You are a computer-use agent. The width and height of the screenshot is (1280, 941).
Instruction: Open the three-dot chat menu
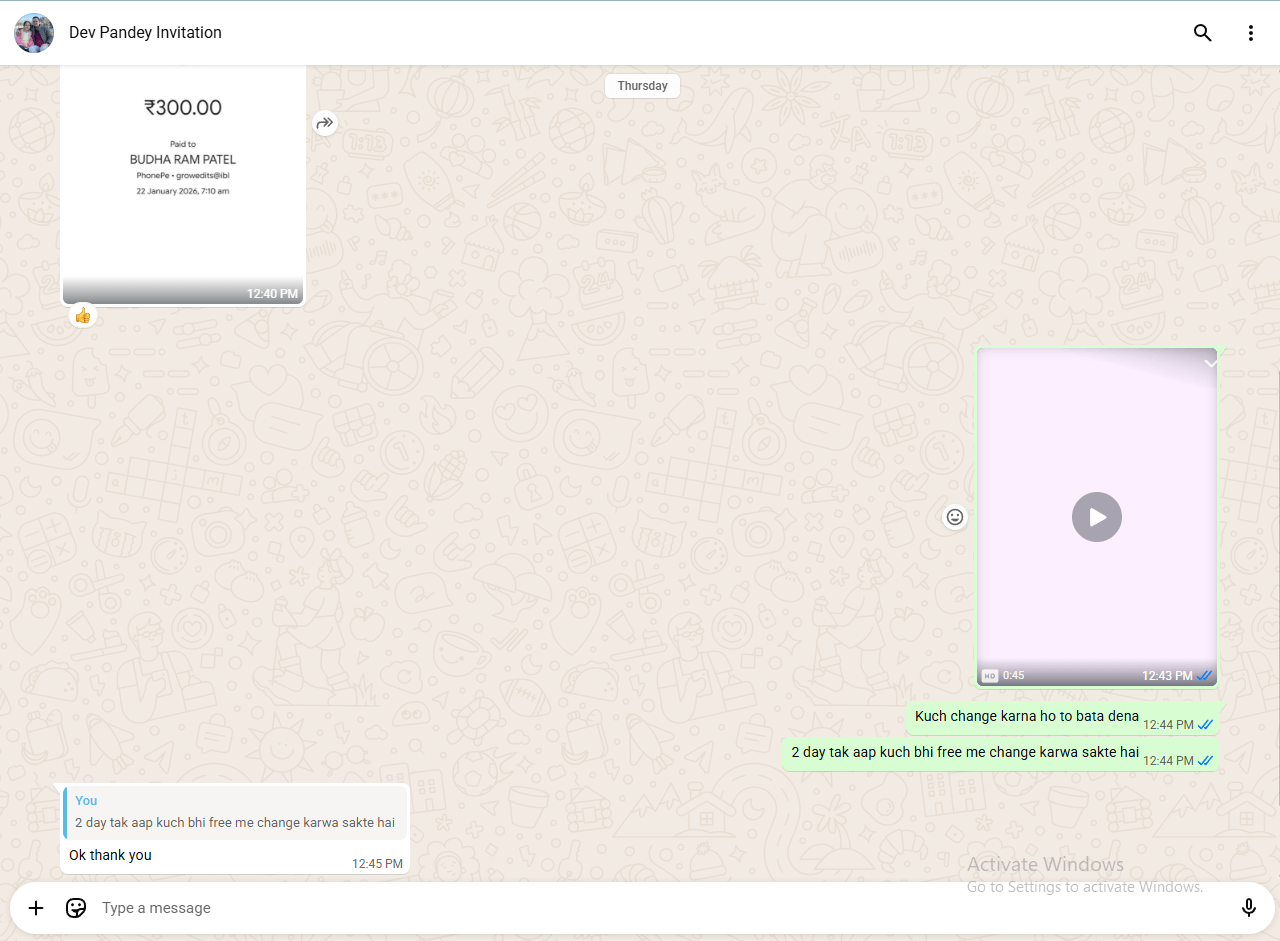(1250, 33)
